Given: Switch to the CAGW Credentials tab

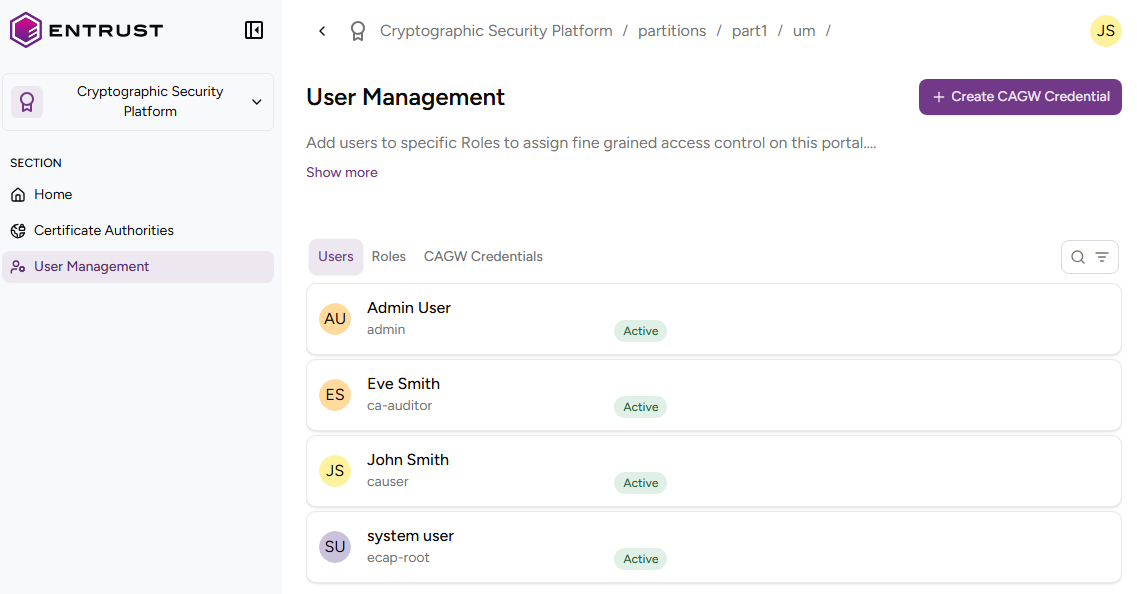Looking at the screenshot, I should point(483,257).
